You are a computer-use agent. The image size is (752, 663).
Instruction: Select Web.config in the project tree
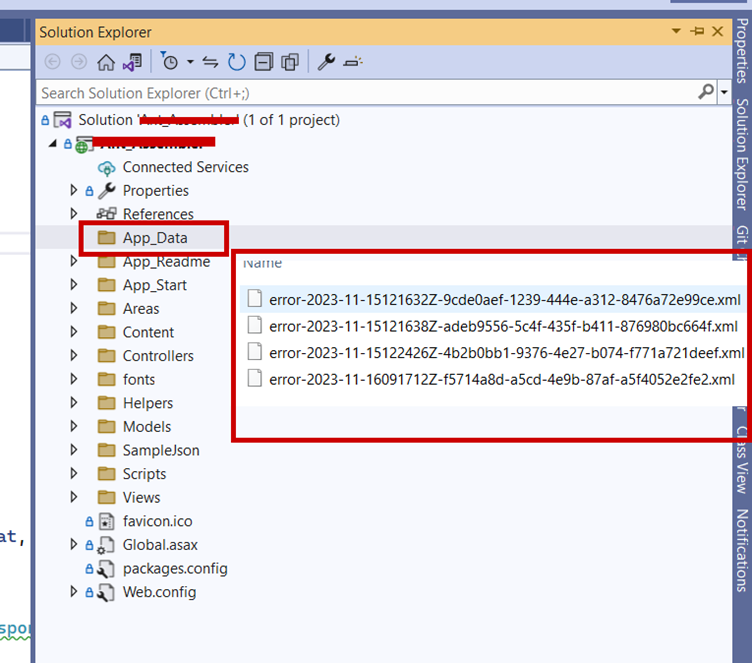pos(158,592)
